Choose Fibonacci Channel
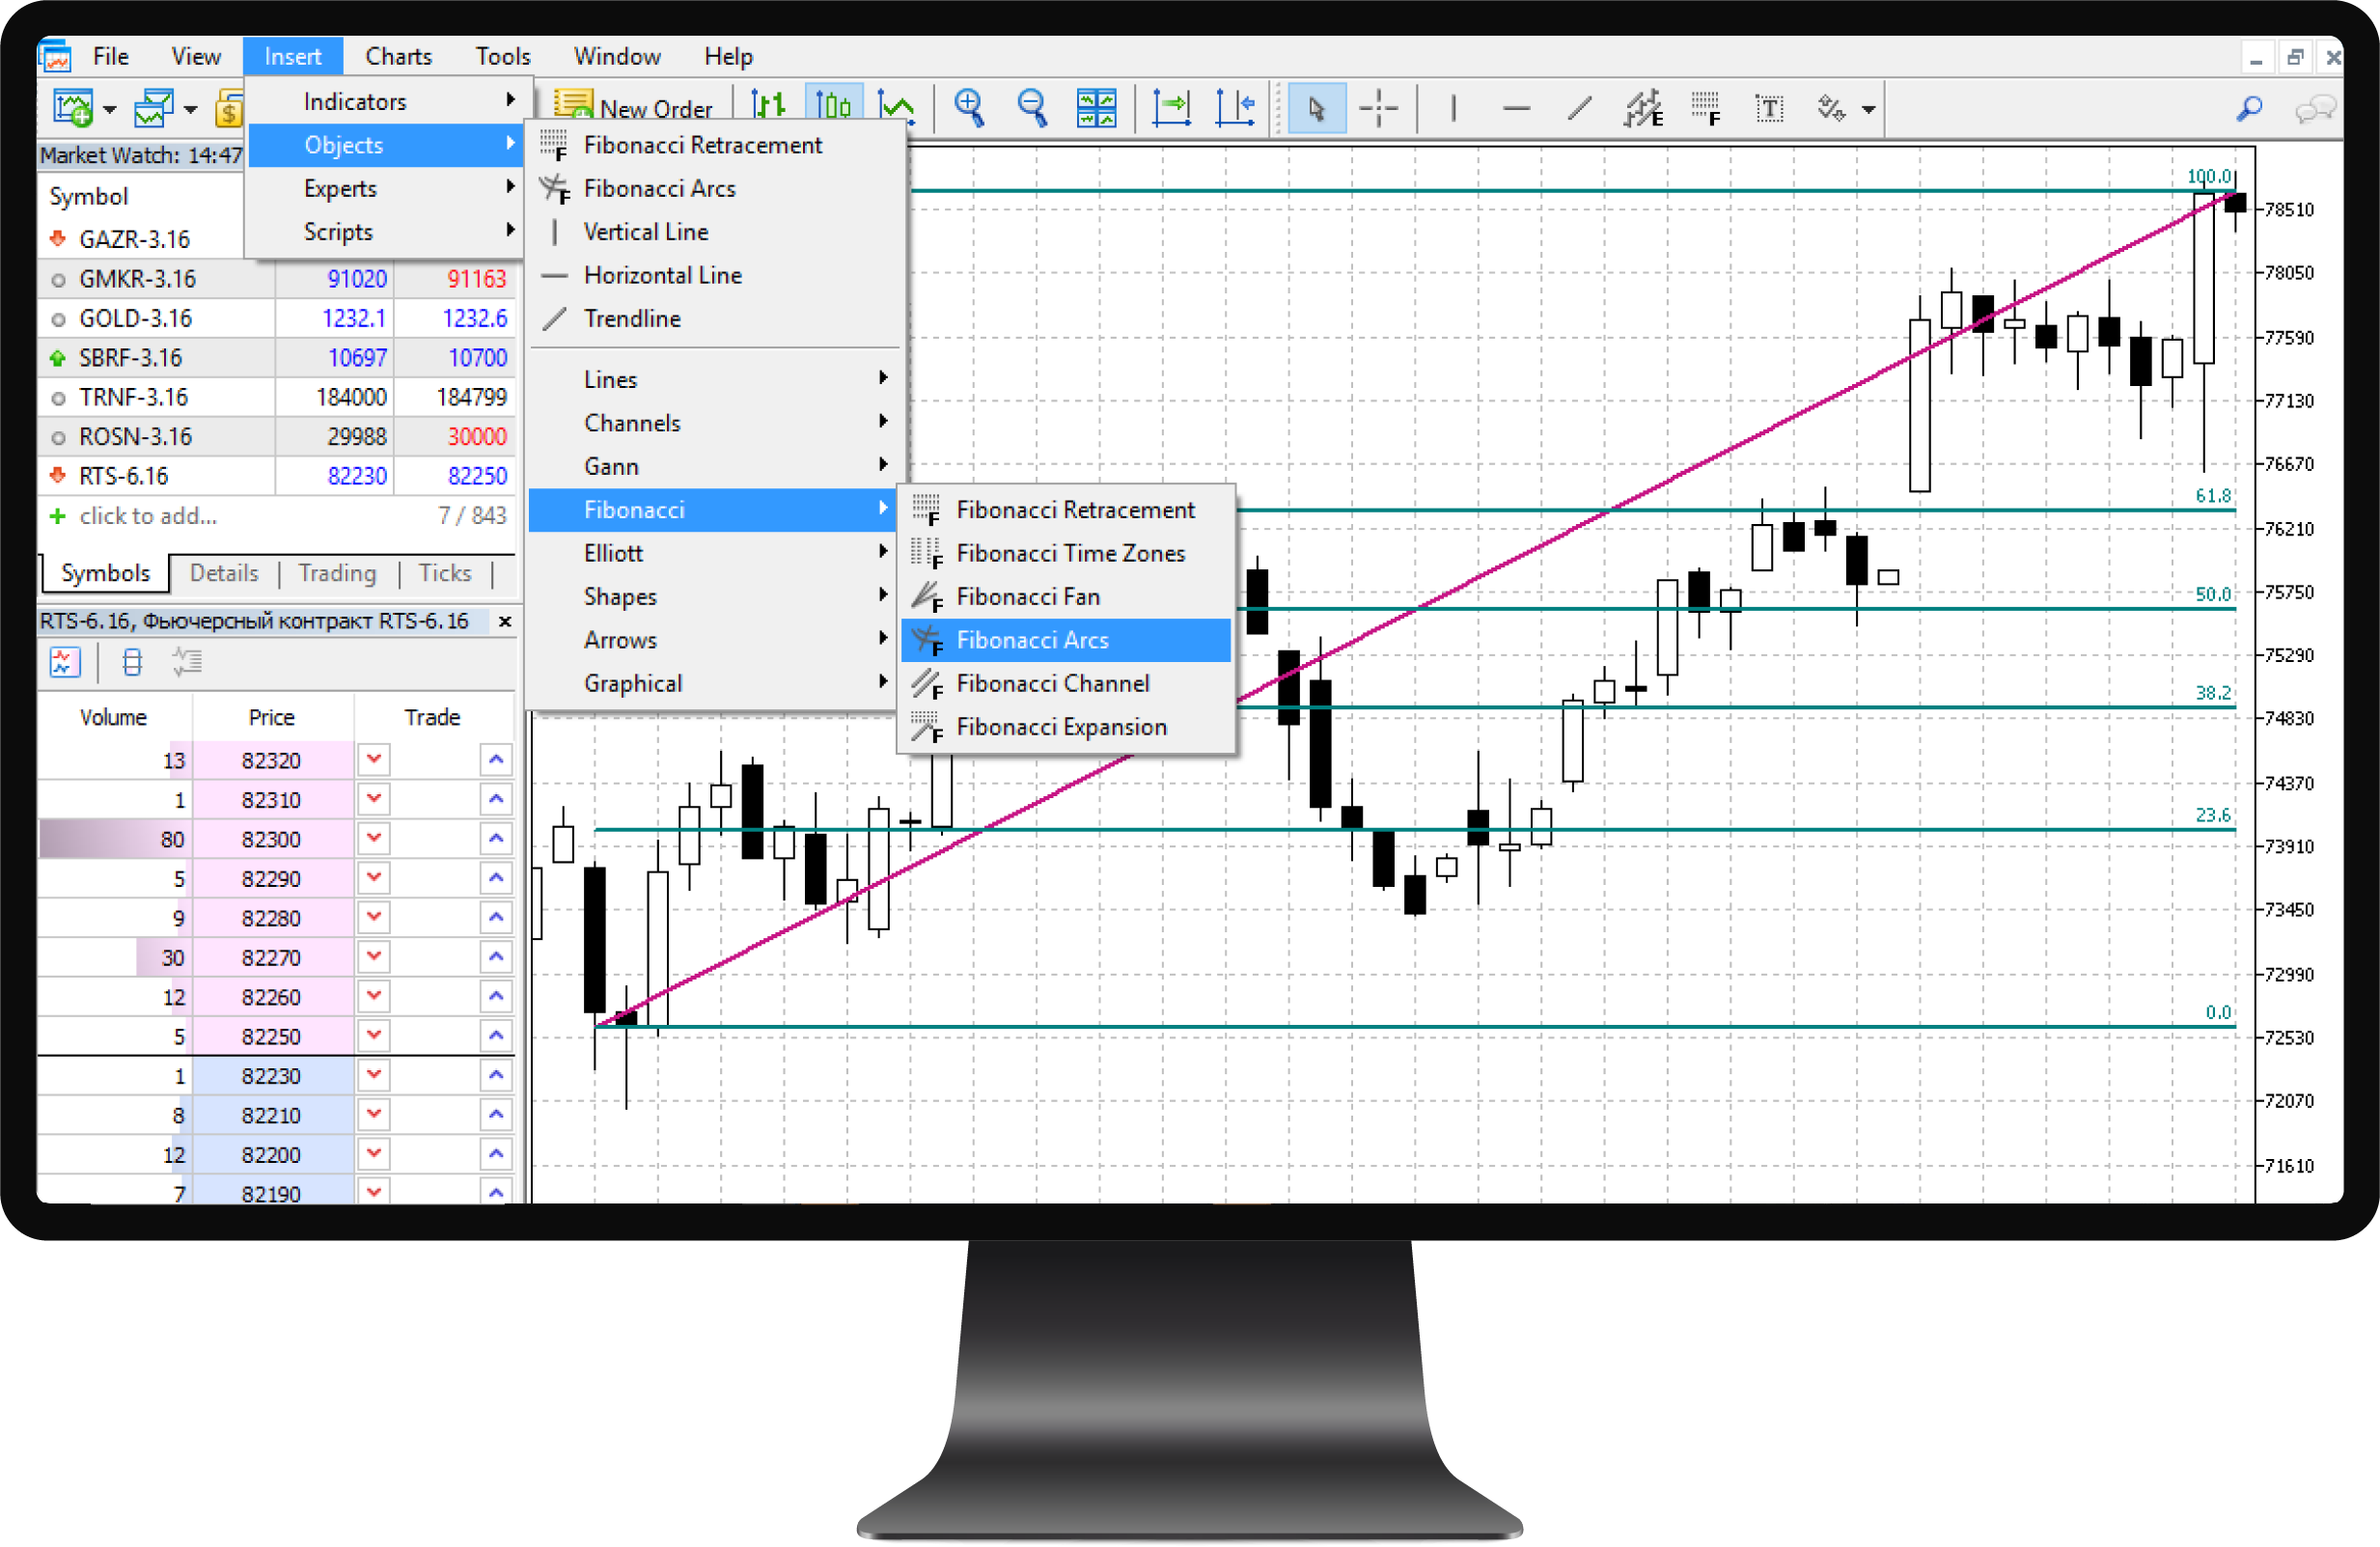This screenshot has height=1547, width=2380. pos(1066,683)
